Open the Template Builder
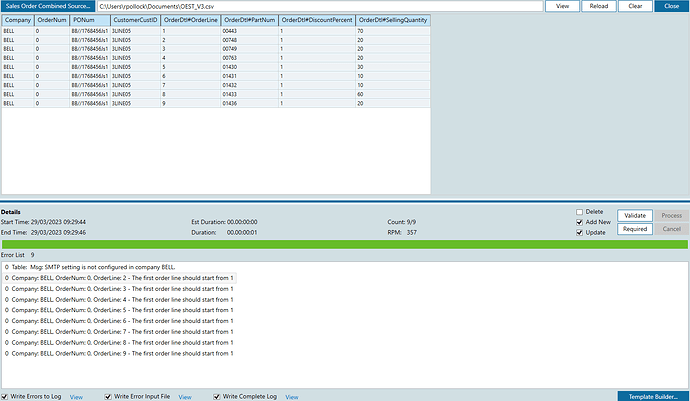The width and height of the screenshot is (690, 401). point(653,396)
